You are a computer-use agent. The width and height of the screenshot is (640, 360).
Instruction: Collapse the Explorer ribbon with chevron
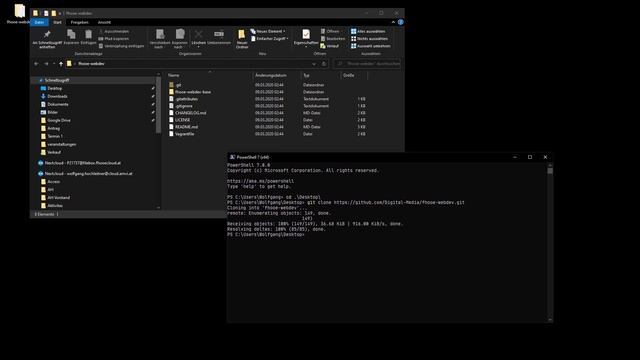[x=393, y=22]
